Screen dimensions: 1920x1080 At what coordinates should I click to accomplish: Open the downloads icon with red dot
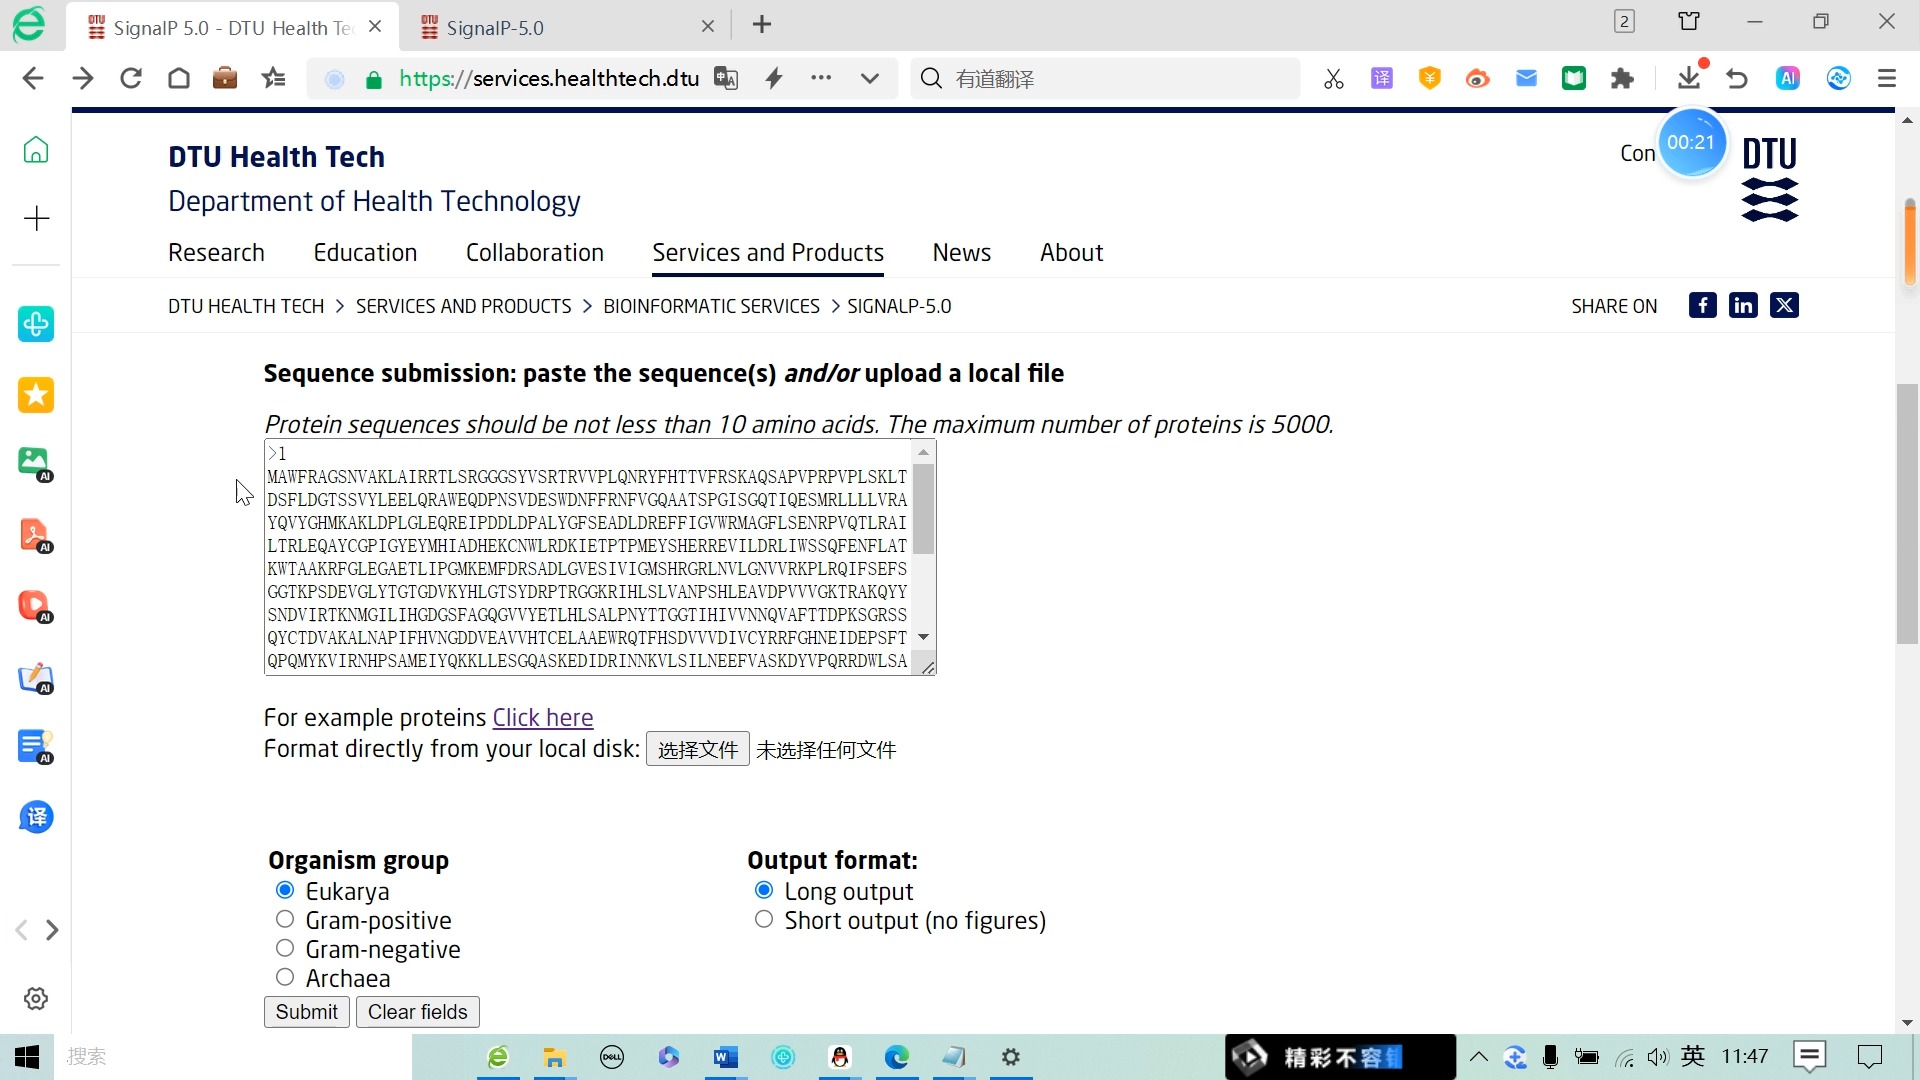pos(1690,77)
